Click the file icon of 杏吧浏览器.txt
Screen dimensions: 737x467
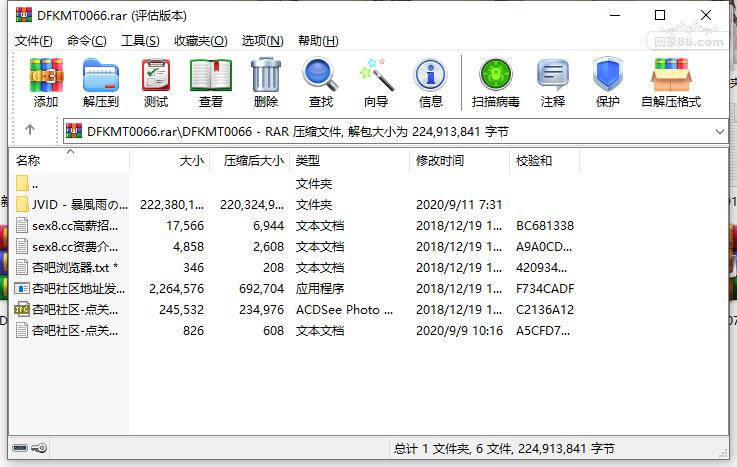click(x=22, y=267)
